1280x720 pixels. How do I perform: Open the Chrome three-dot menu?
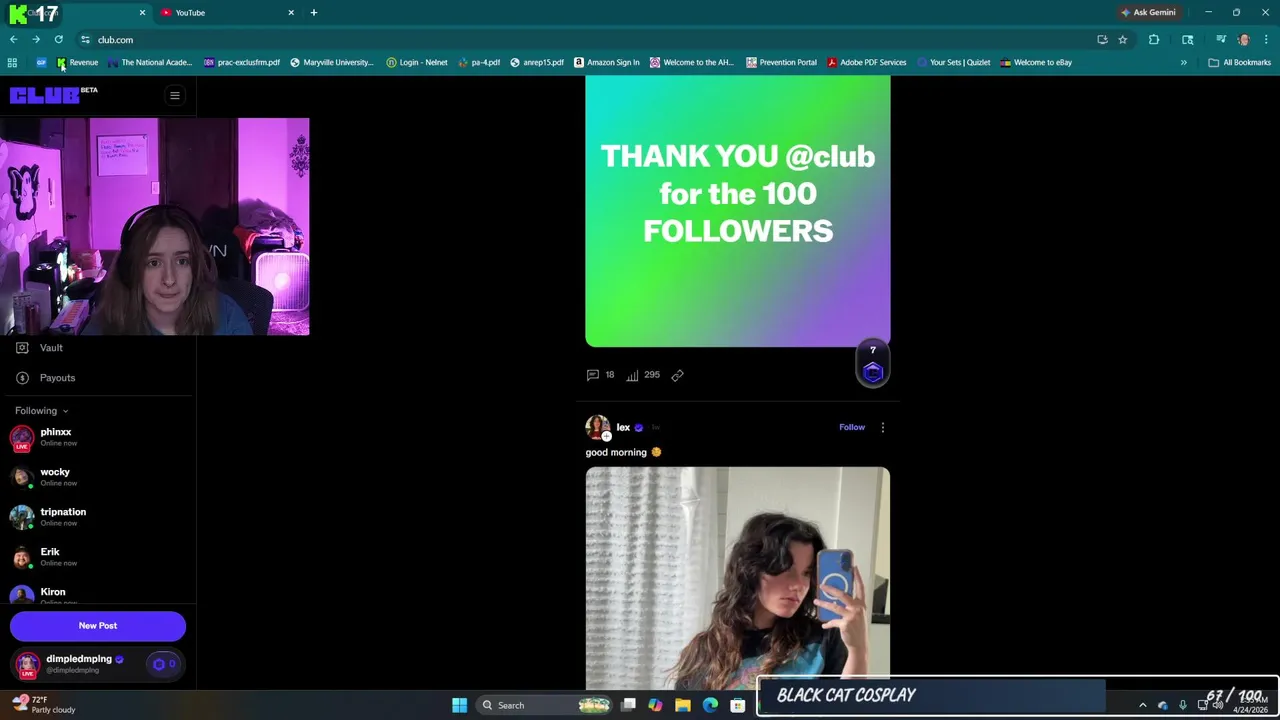1266,40
